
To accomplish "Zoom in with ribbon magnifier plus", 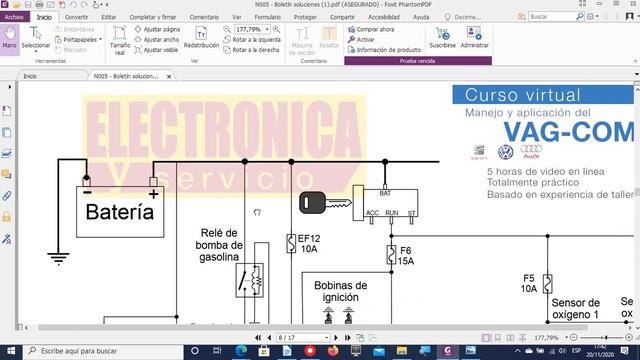I will tap(276, 29).
